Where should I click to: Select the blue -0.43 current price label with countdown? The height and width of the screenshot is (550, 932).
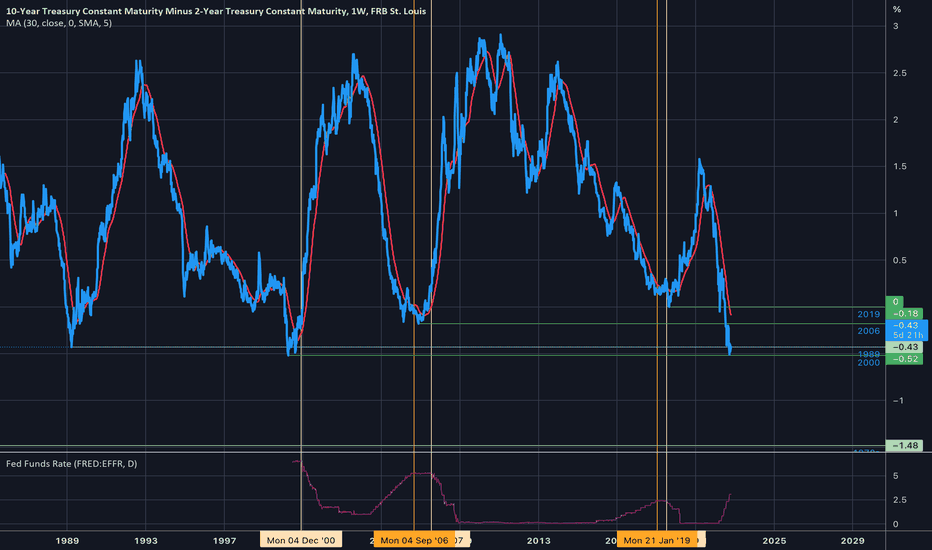906,330
